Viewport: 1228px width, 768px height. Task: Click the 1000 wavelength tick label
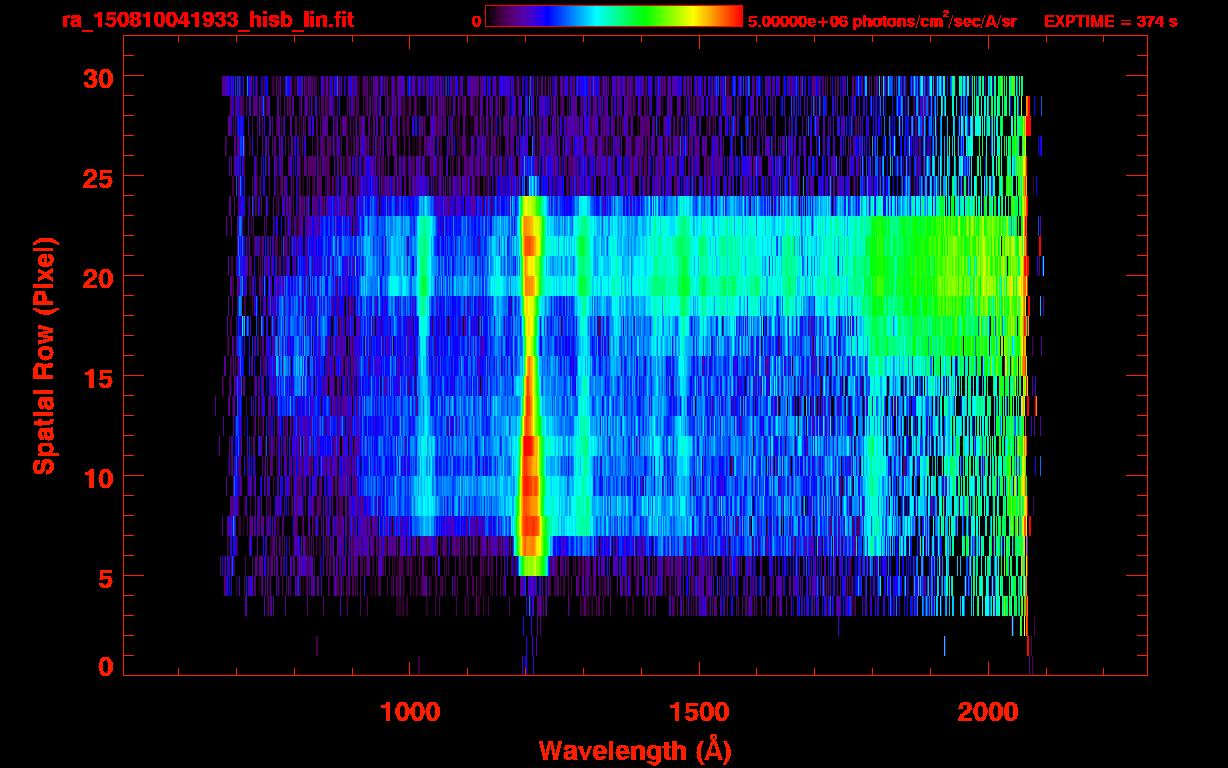pos(410,712)
